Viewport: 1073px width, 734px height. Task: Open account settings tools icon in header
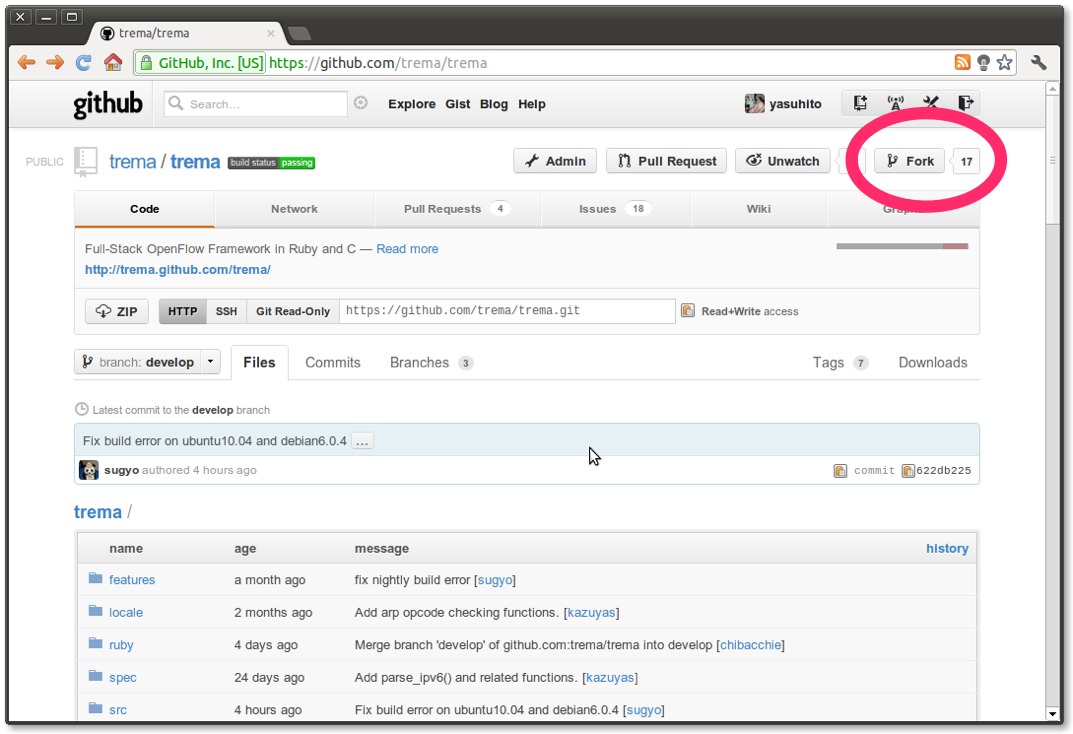point(931,103)
